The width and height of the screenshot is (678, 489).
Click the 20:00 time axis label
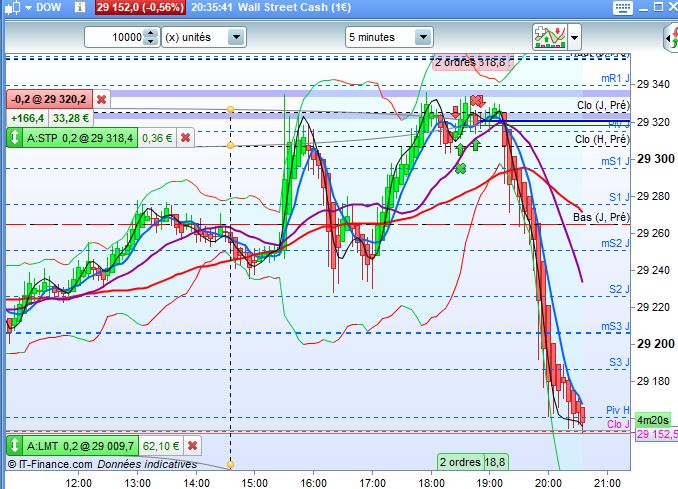(x=548, y=483)
